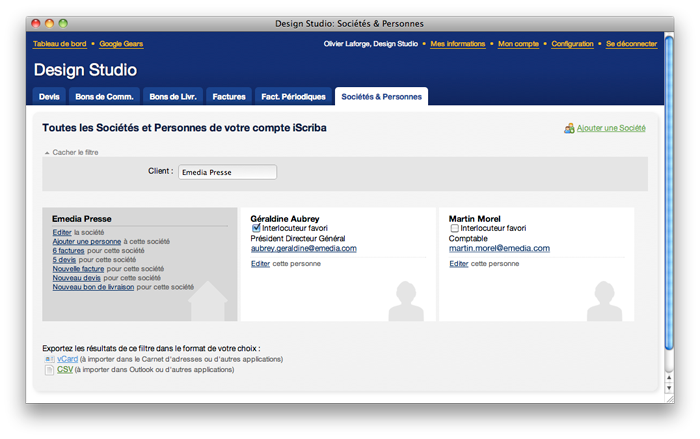
Task: Open the Tableau de bord link
Action: [x=60, y=44]
